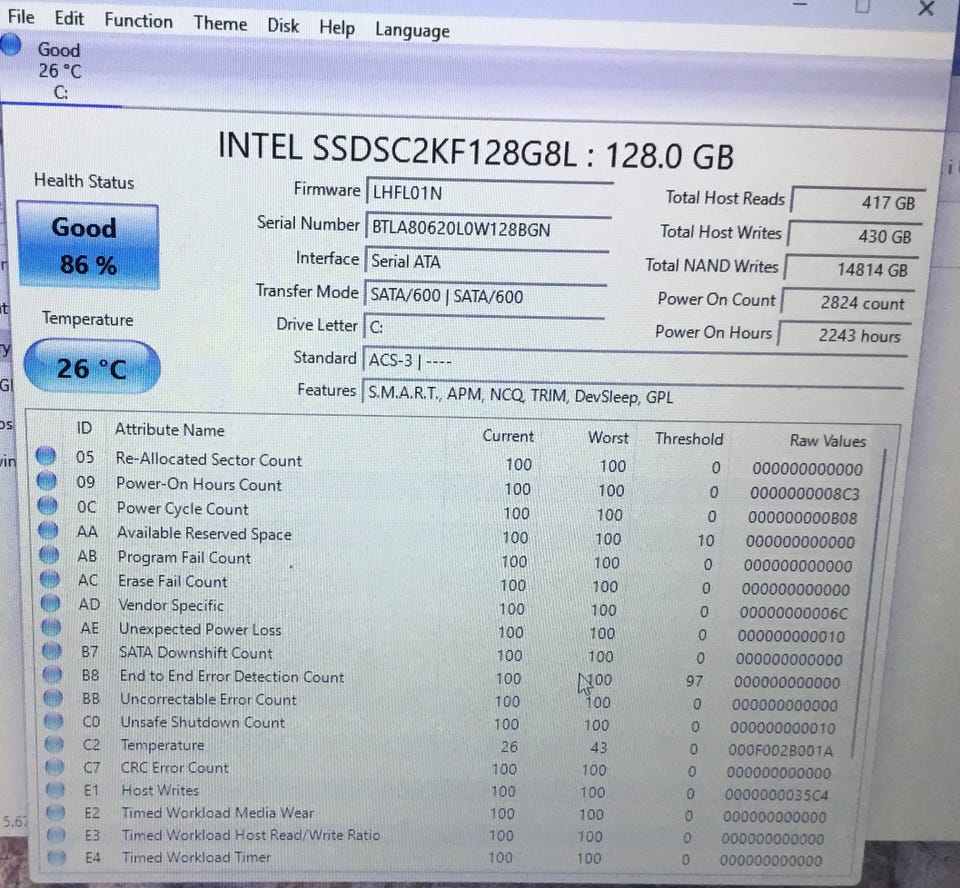Image resolution: width=960 pixels, height=888 pixels.
Task: Click the Total NAND Writes value 14814 GB
Action: pos(850,269)
